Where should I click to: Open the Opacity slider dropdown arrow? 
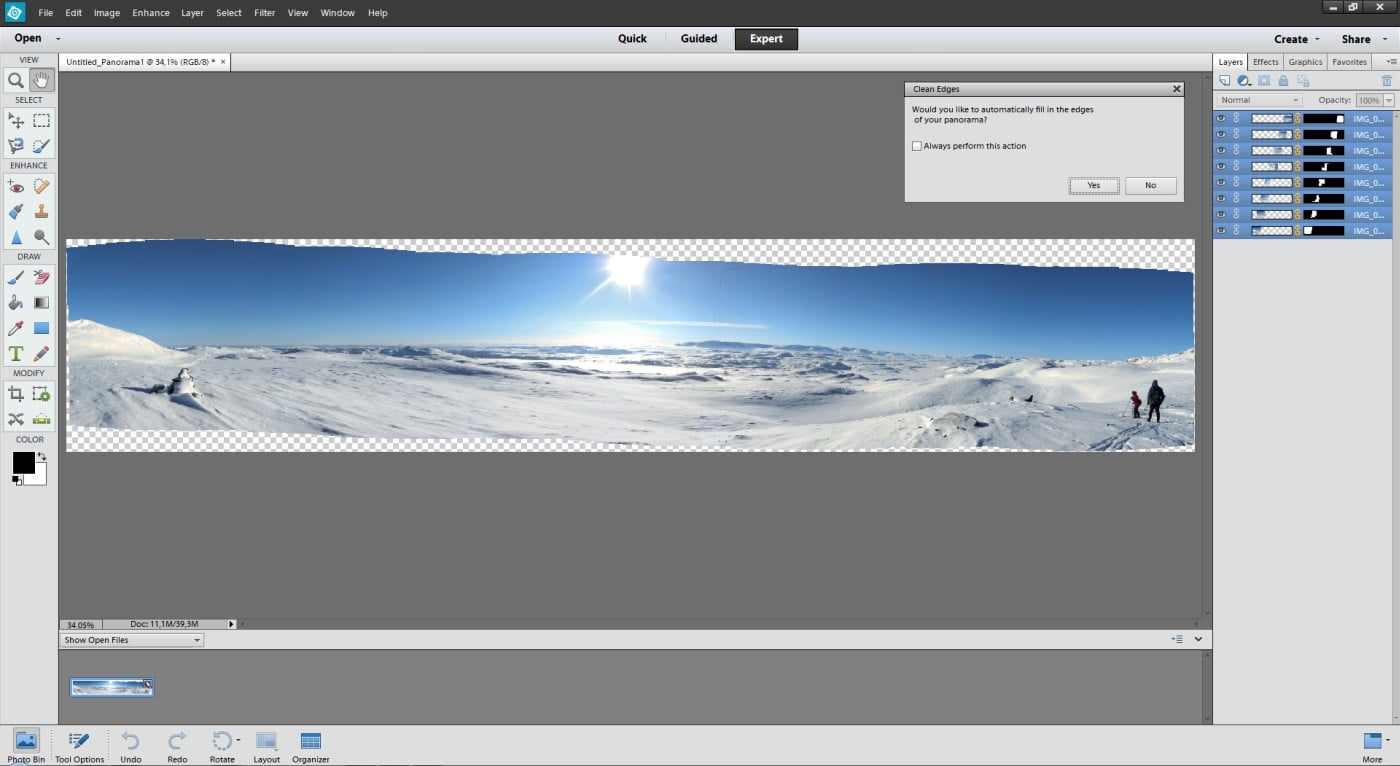click(x=1389, y=101)
